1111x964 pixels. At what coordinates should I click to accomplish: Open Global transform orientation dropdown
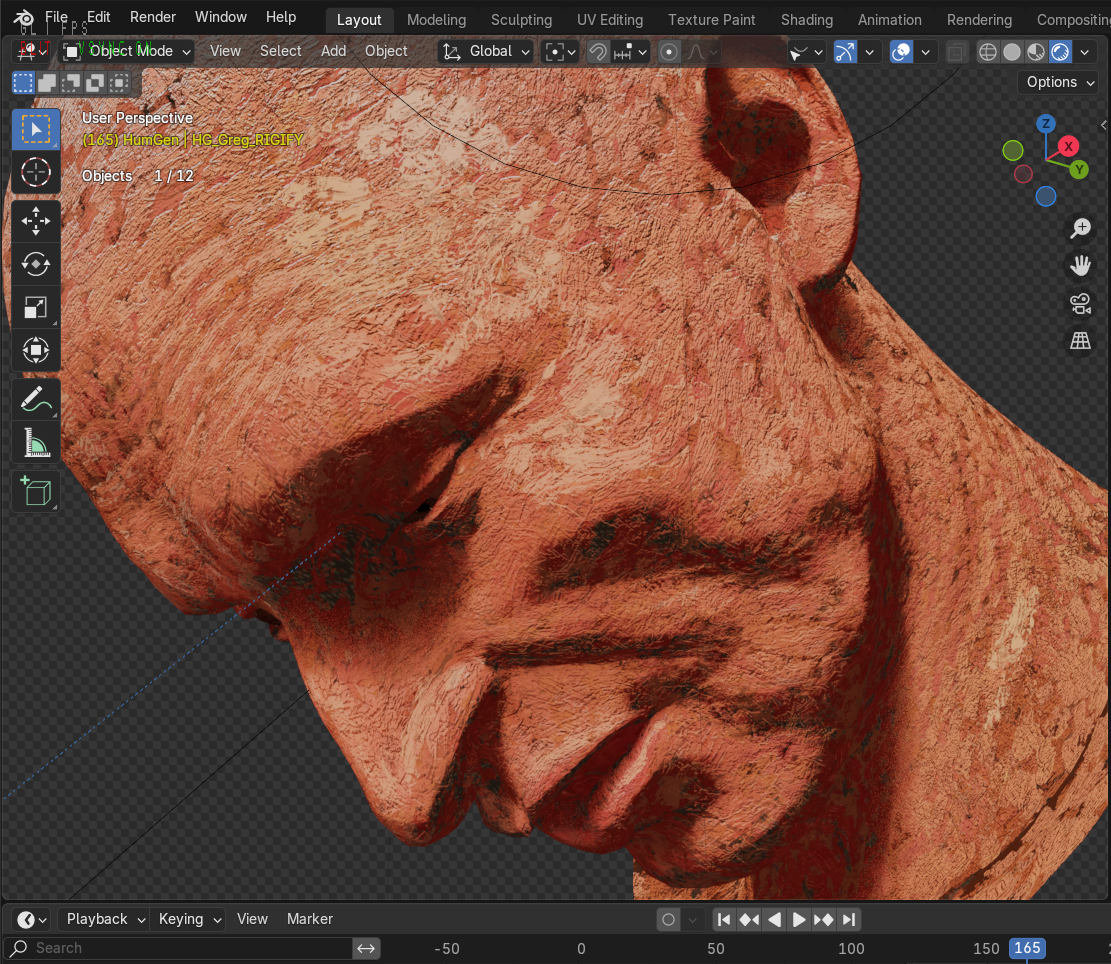487,52
